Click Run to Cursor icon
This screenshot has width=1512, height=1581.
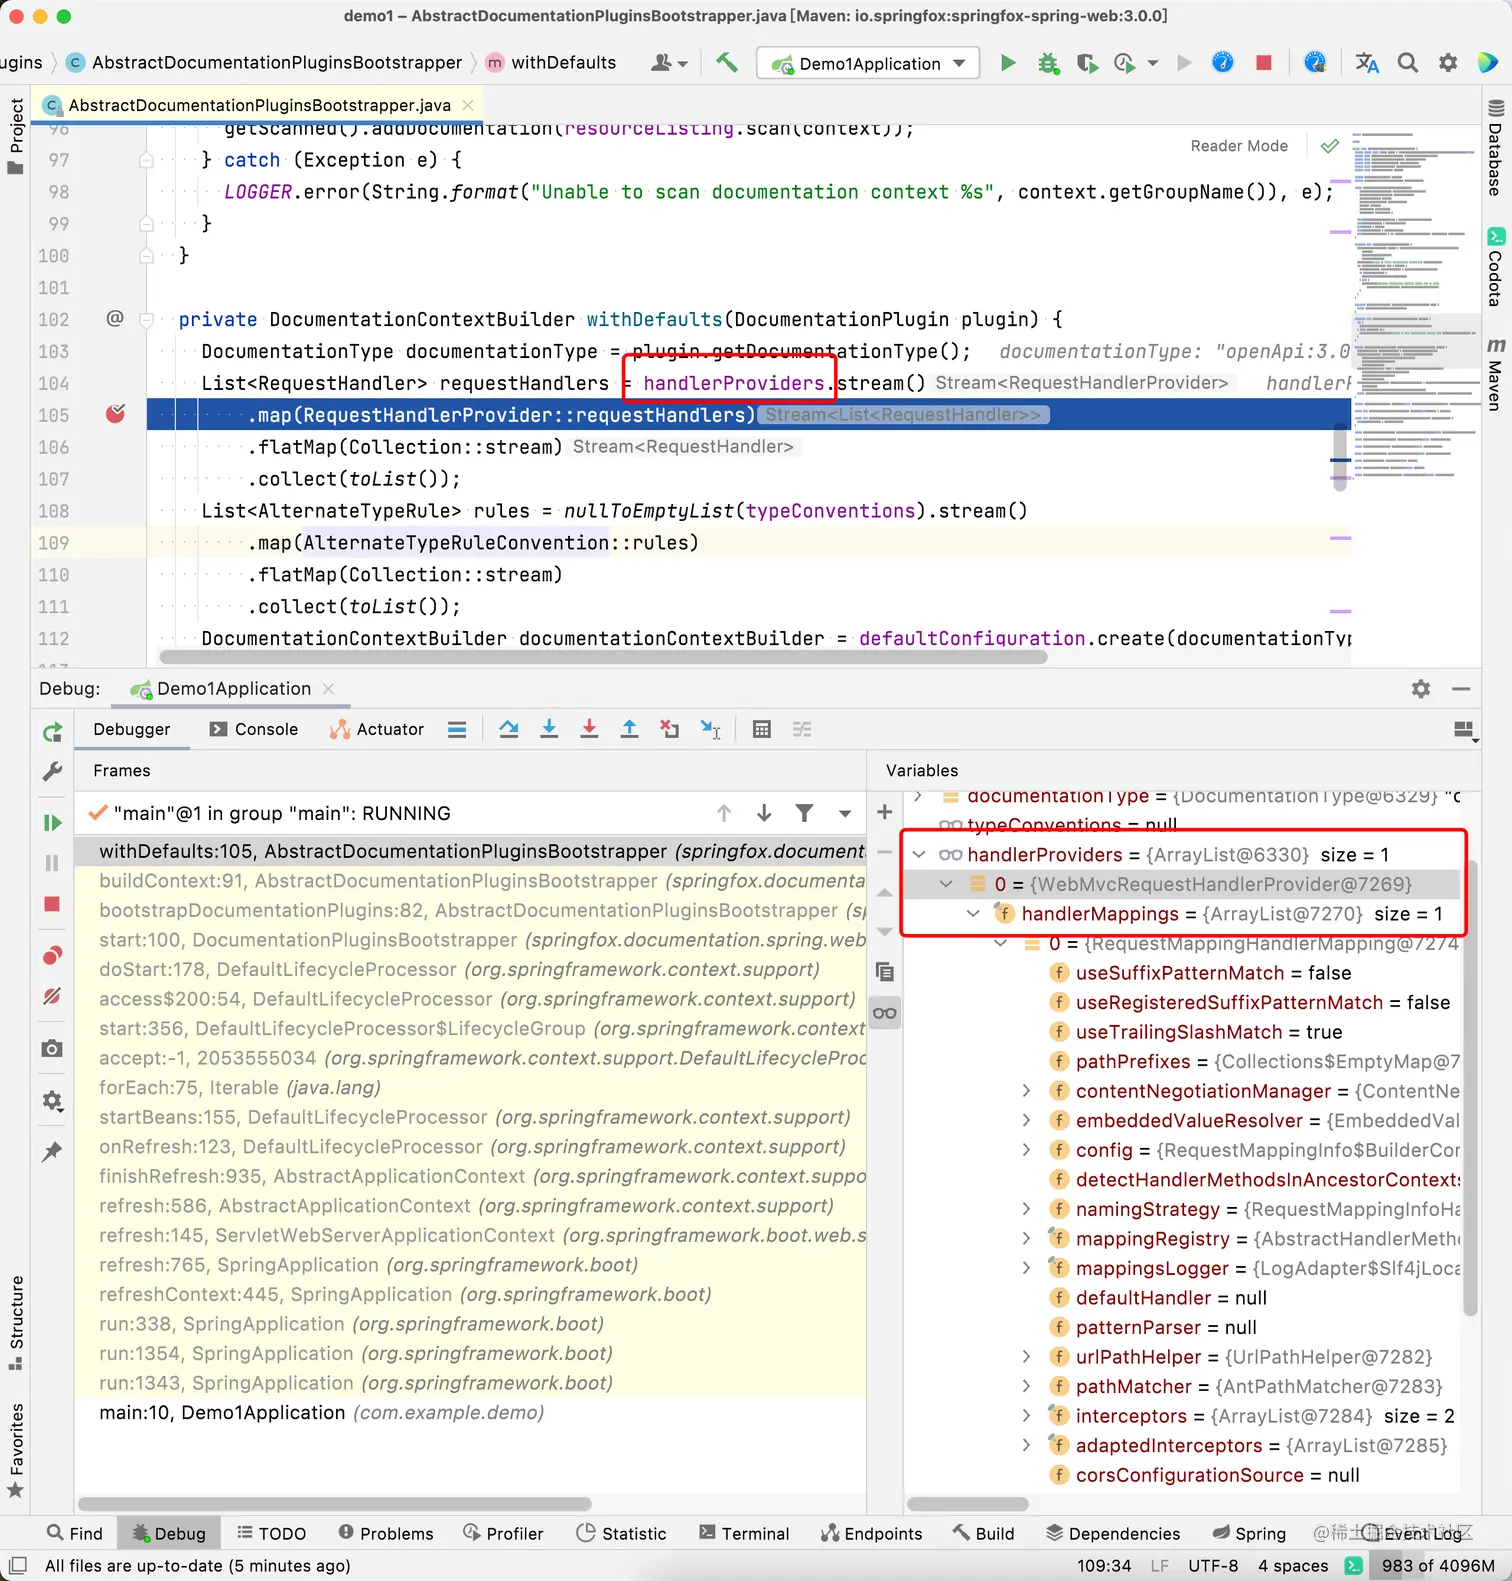click(710, 729)
